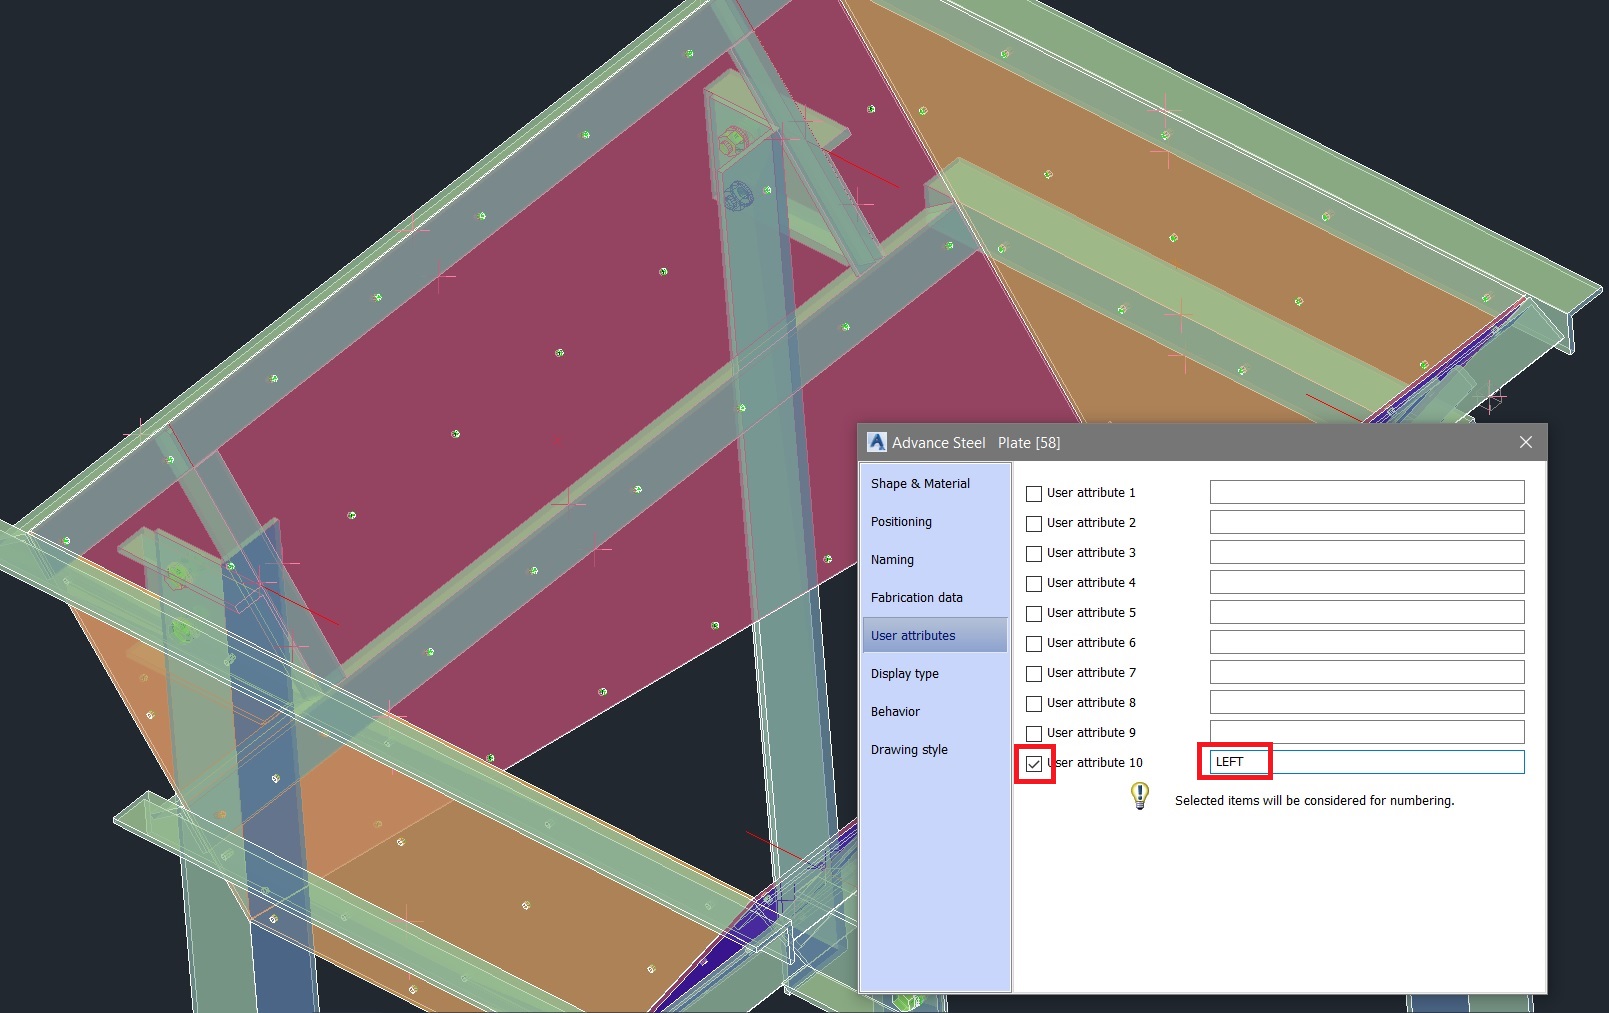Enable the User attribute 5 checkbox
Image resolution: width=1609 pixels, height=1013 pixels.
[1033, 612]
